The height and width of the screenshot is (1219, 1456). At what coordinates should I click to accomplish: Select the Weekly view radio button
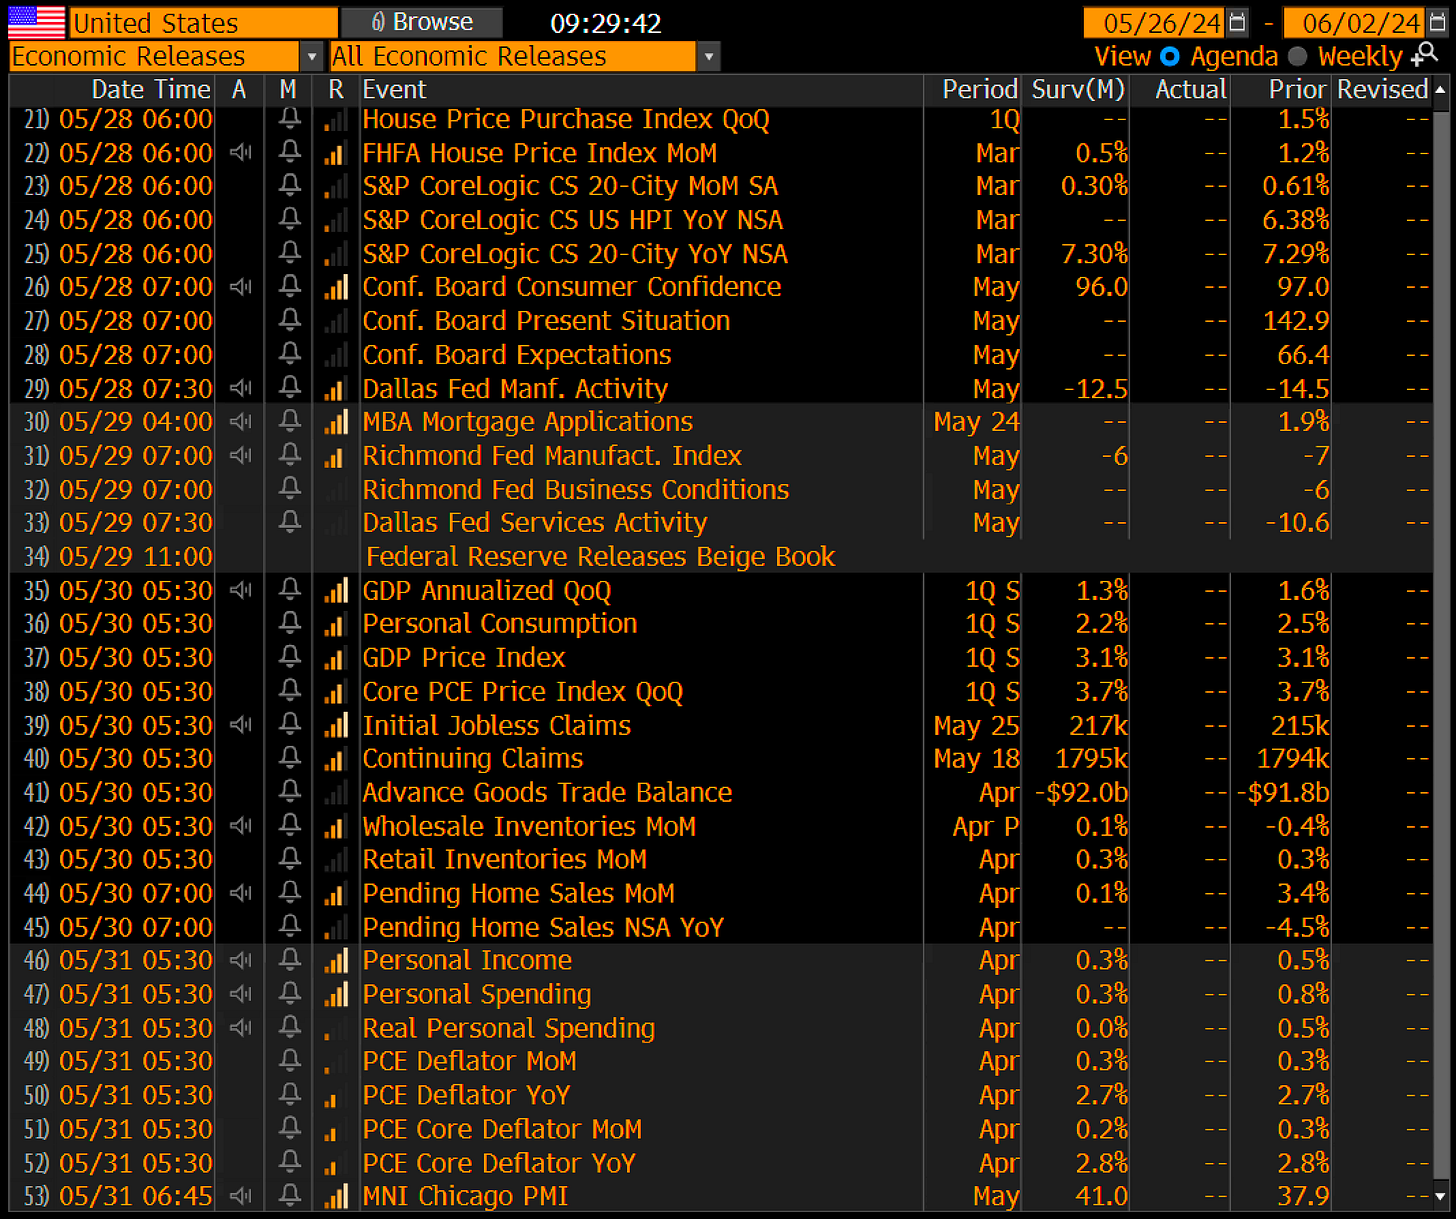(x=1297, y=57)
